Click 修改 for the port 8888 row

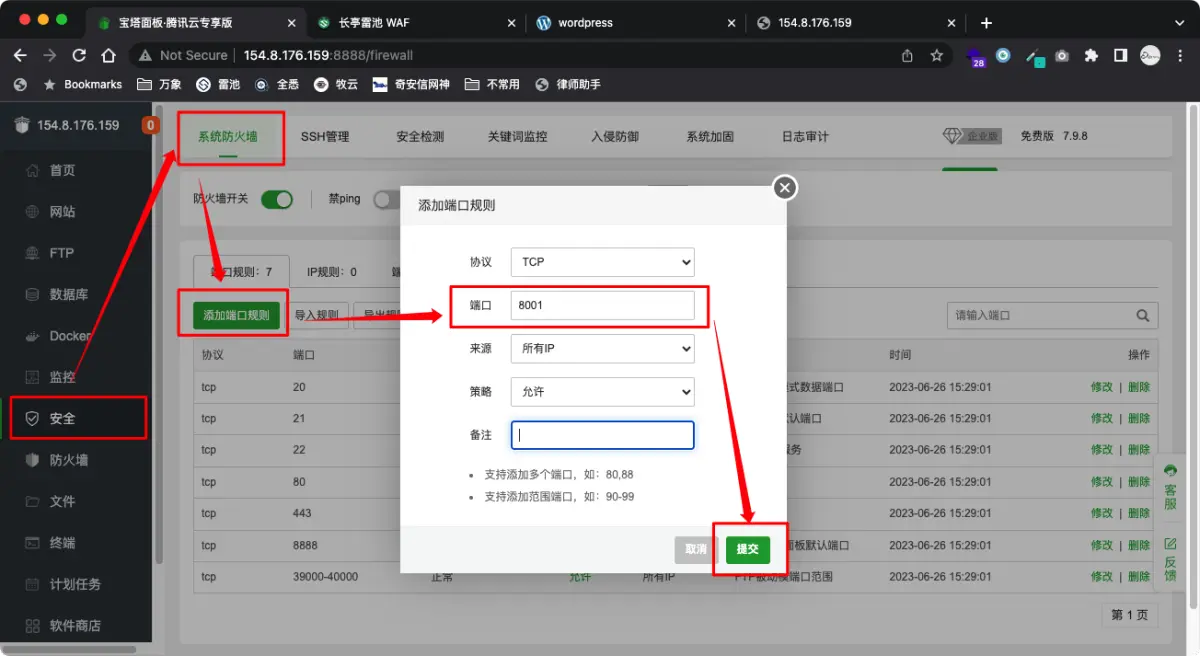pyautogui.click(x=1101, y=545)
